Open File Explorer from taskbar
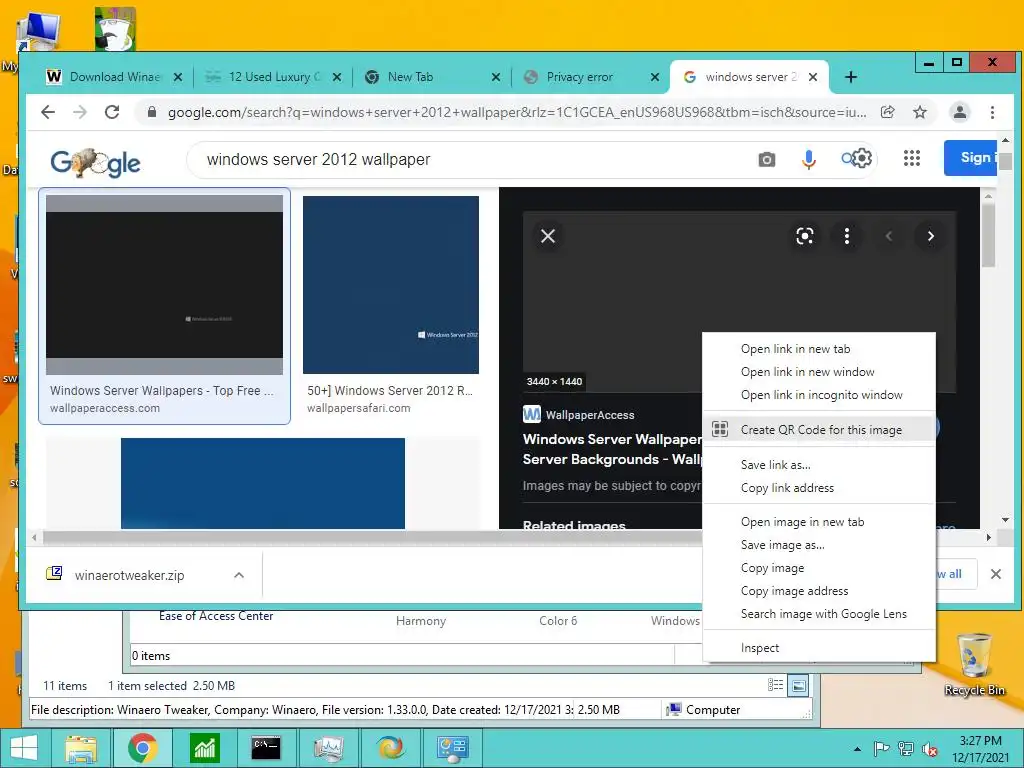This screenshot has width=1024, height=768. pos(80,748)
